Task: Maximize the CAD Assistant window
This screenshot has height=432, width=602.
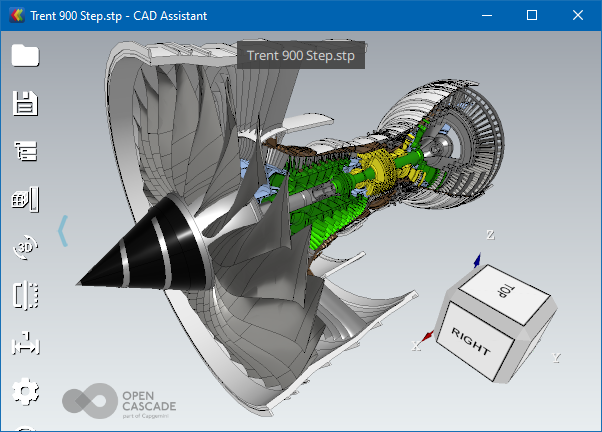Action: [532, 15]
